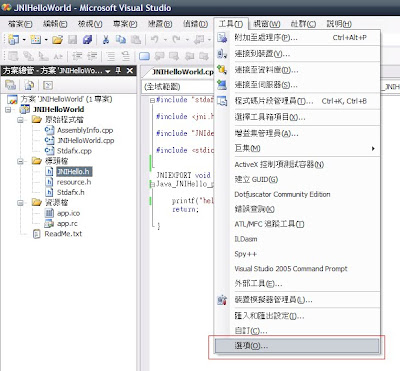Close the Solution Explorer panel
Viewport: 400px width, 371px height.
130,71
